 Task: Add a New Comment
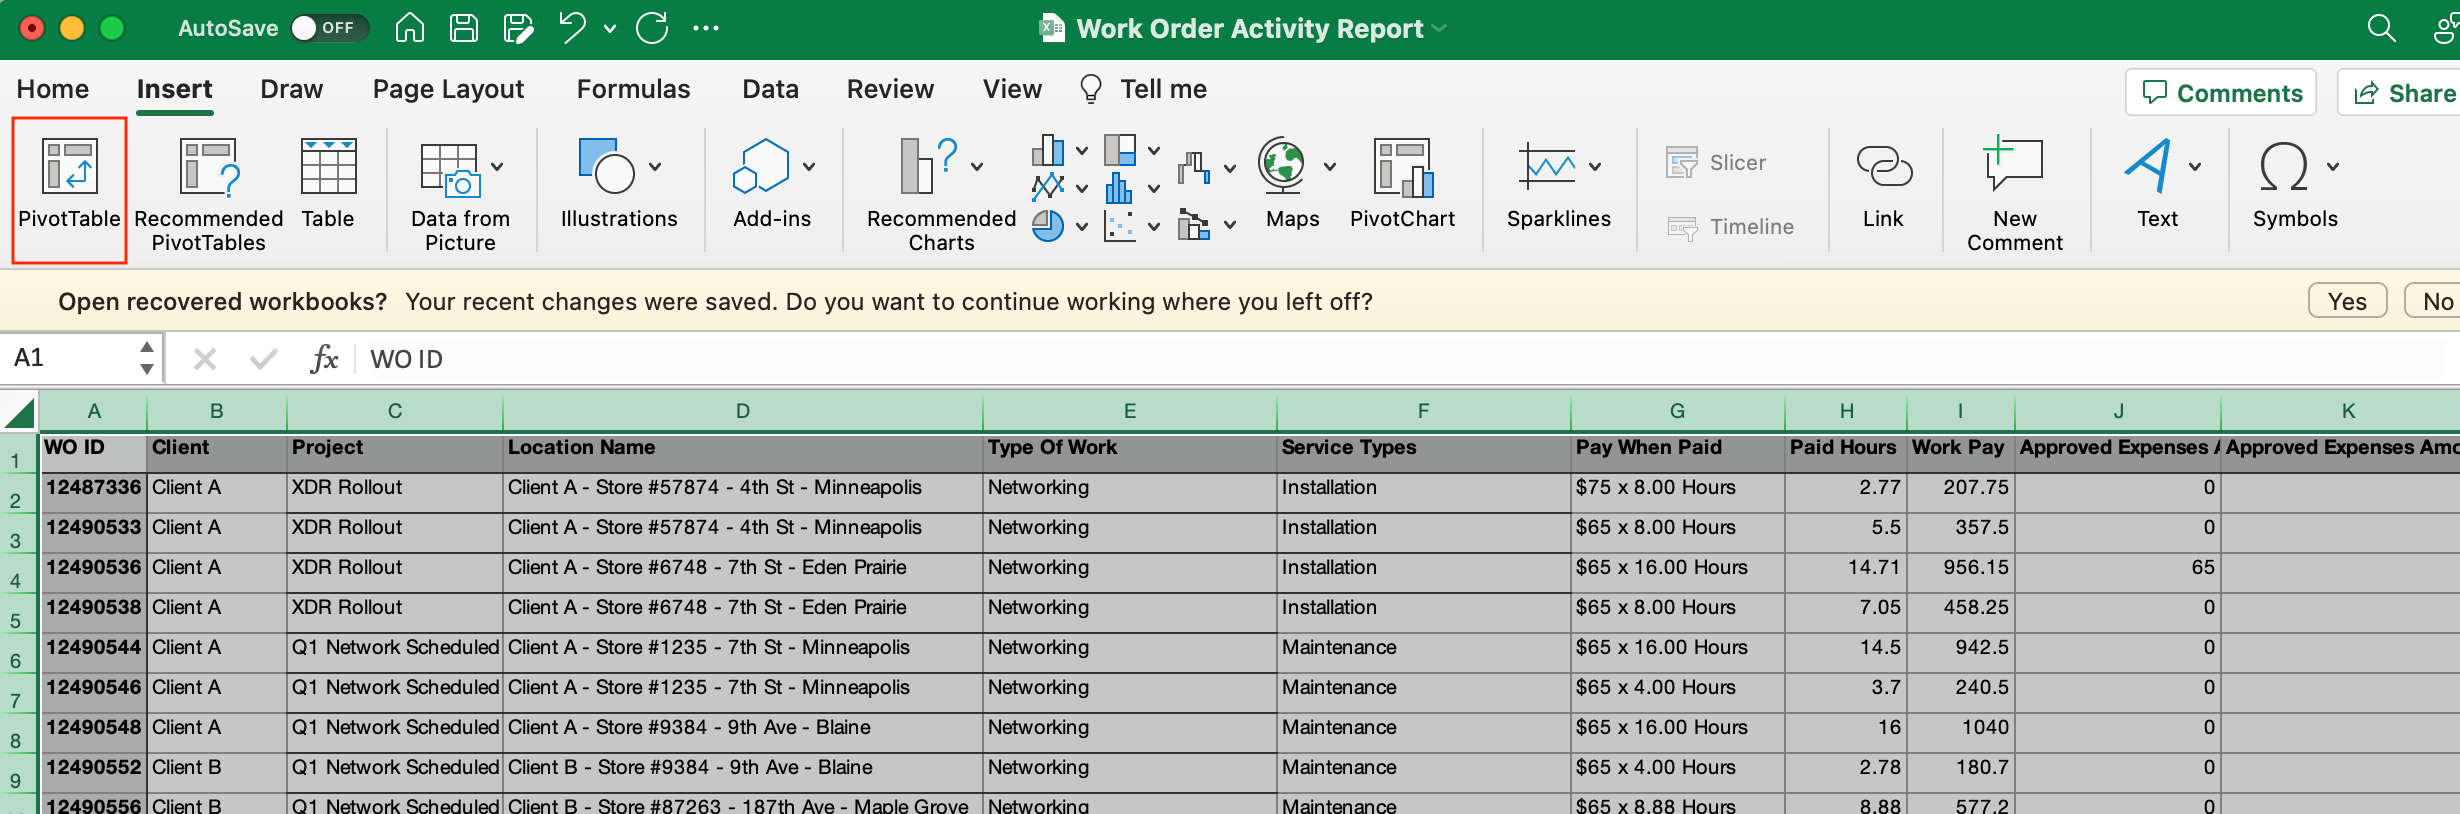2013,167
